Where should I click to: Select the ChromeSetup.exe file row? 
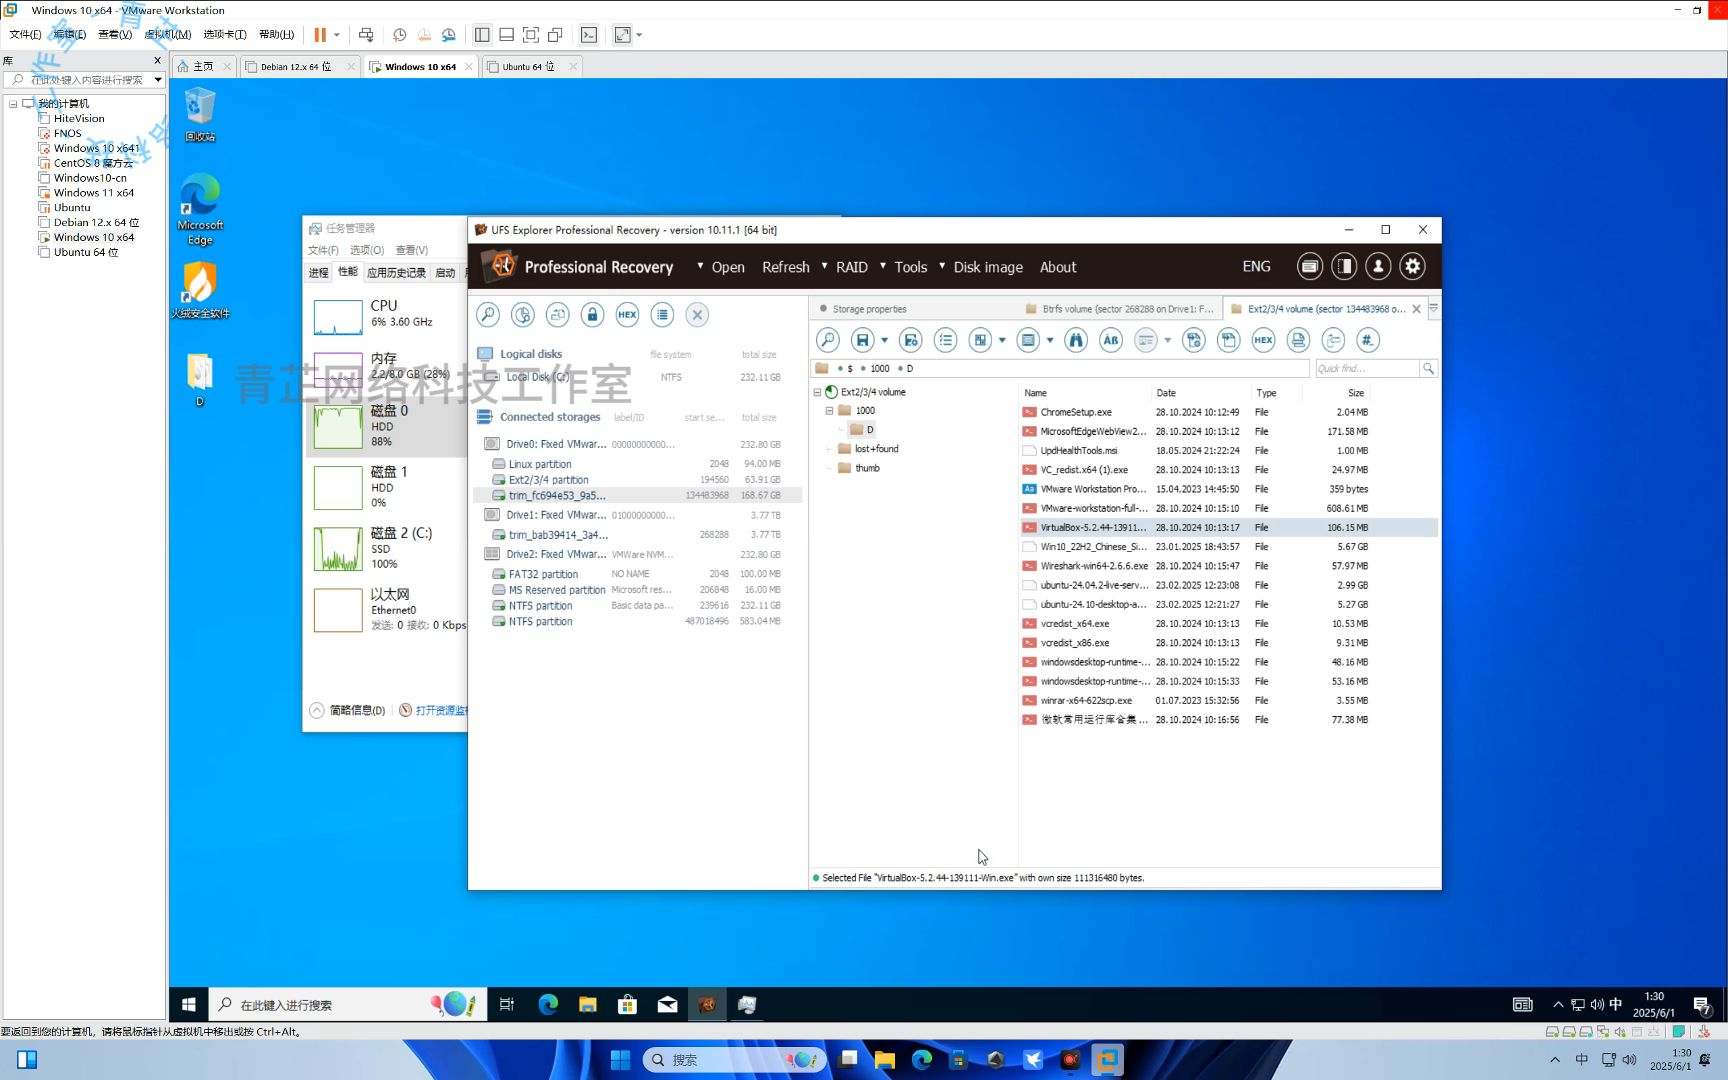point(1228,412)
